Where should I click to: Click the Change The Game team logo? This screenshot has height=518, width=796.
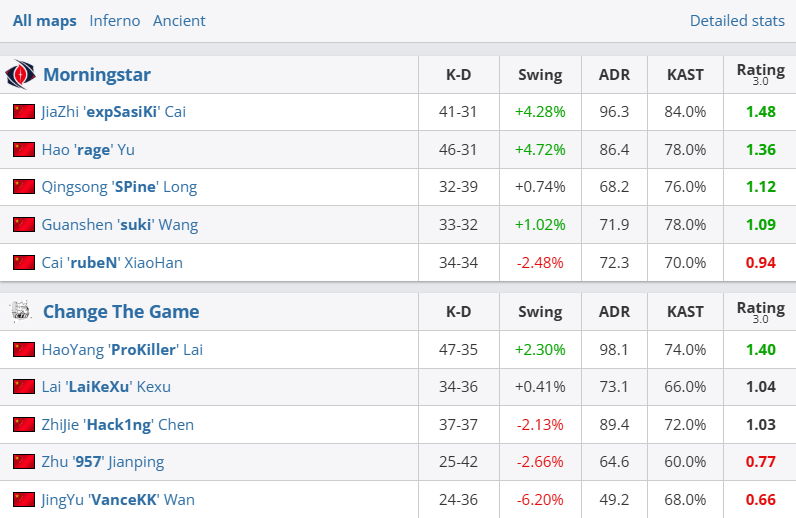coord(20,312)
